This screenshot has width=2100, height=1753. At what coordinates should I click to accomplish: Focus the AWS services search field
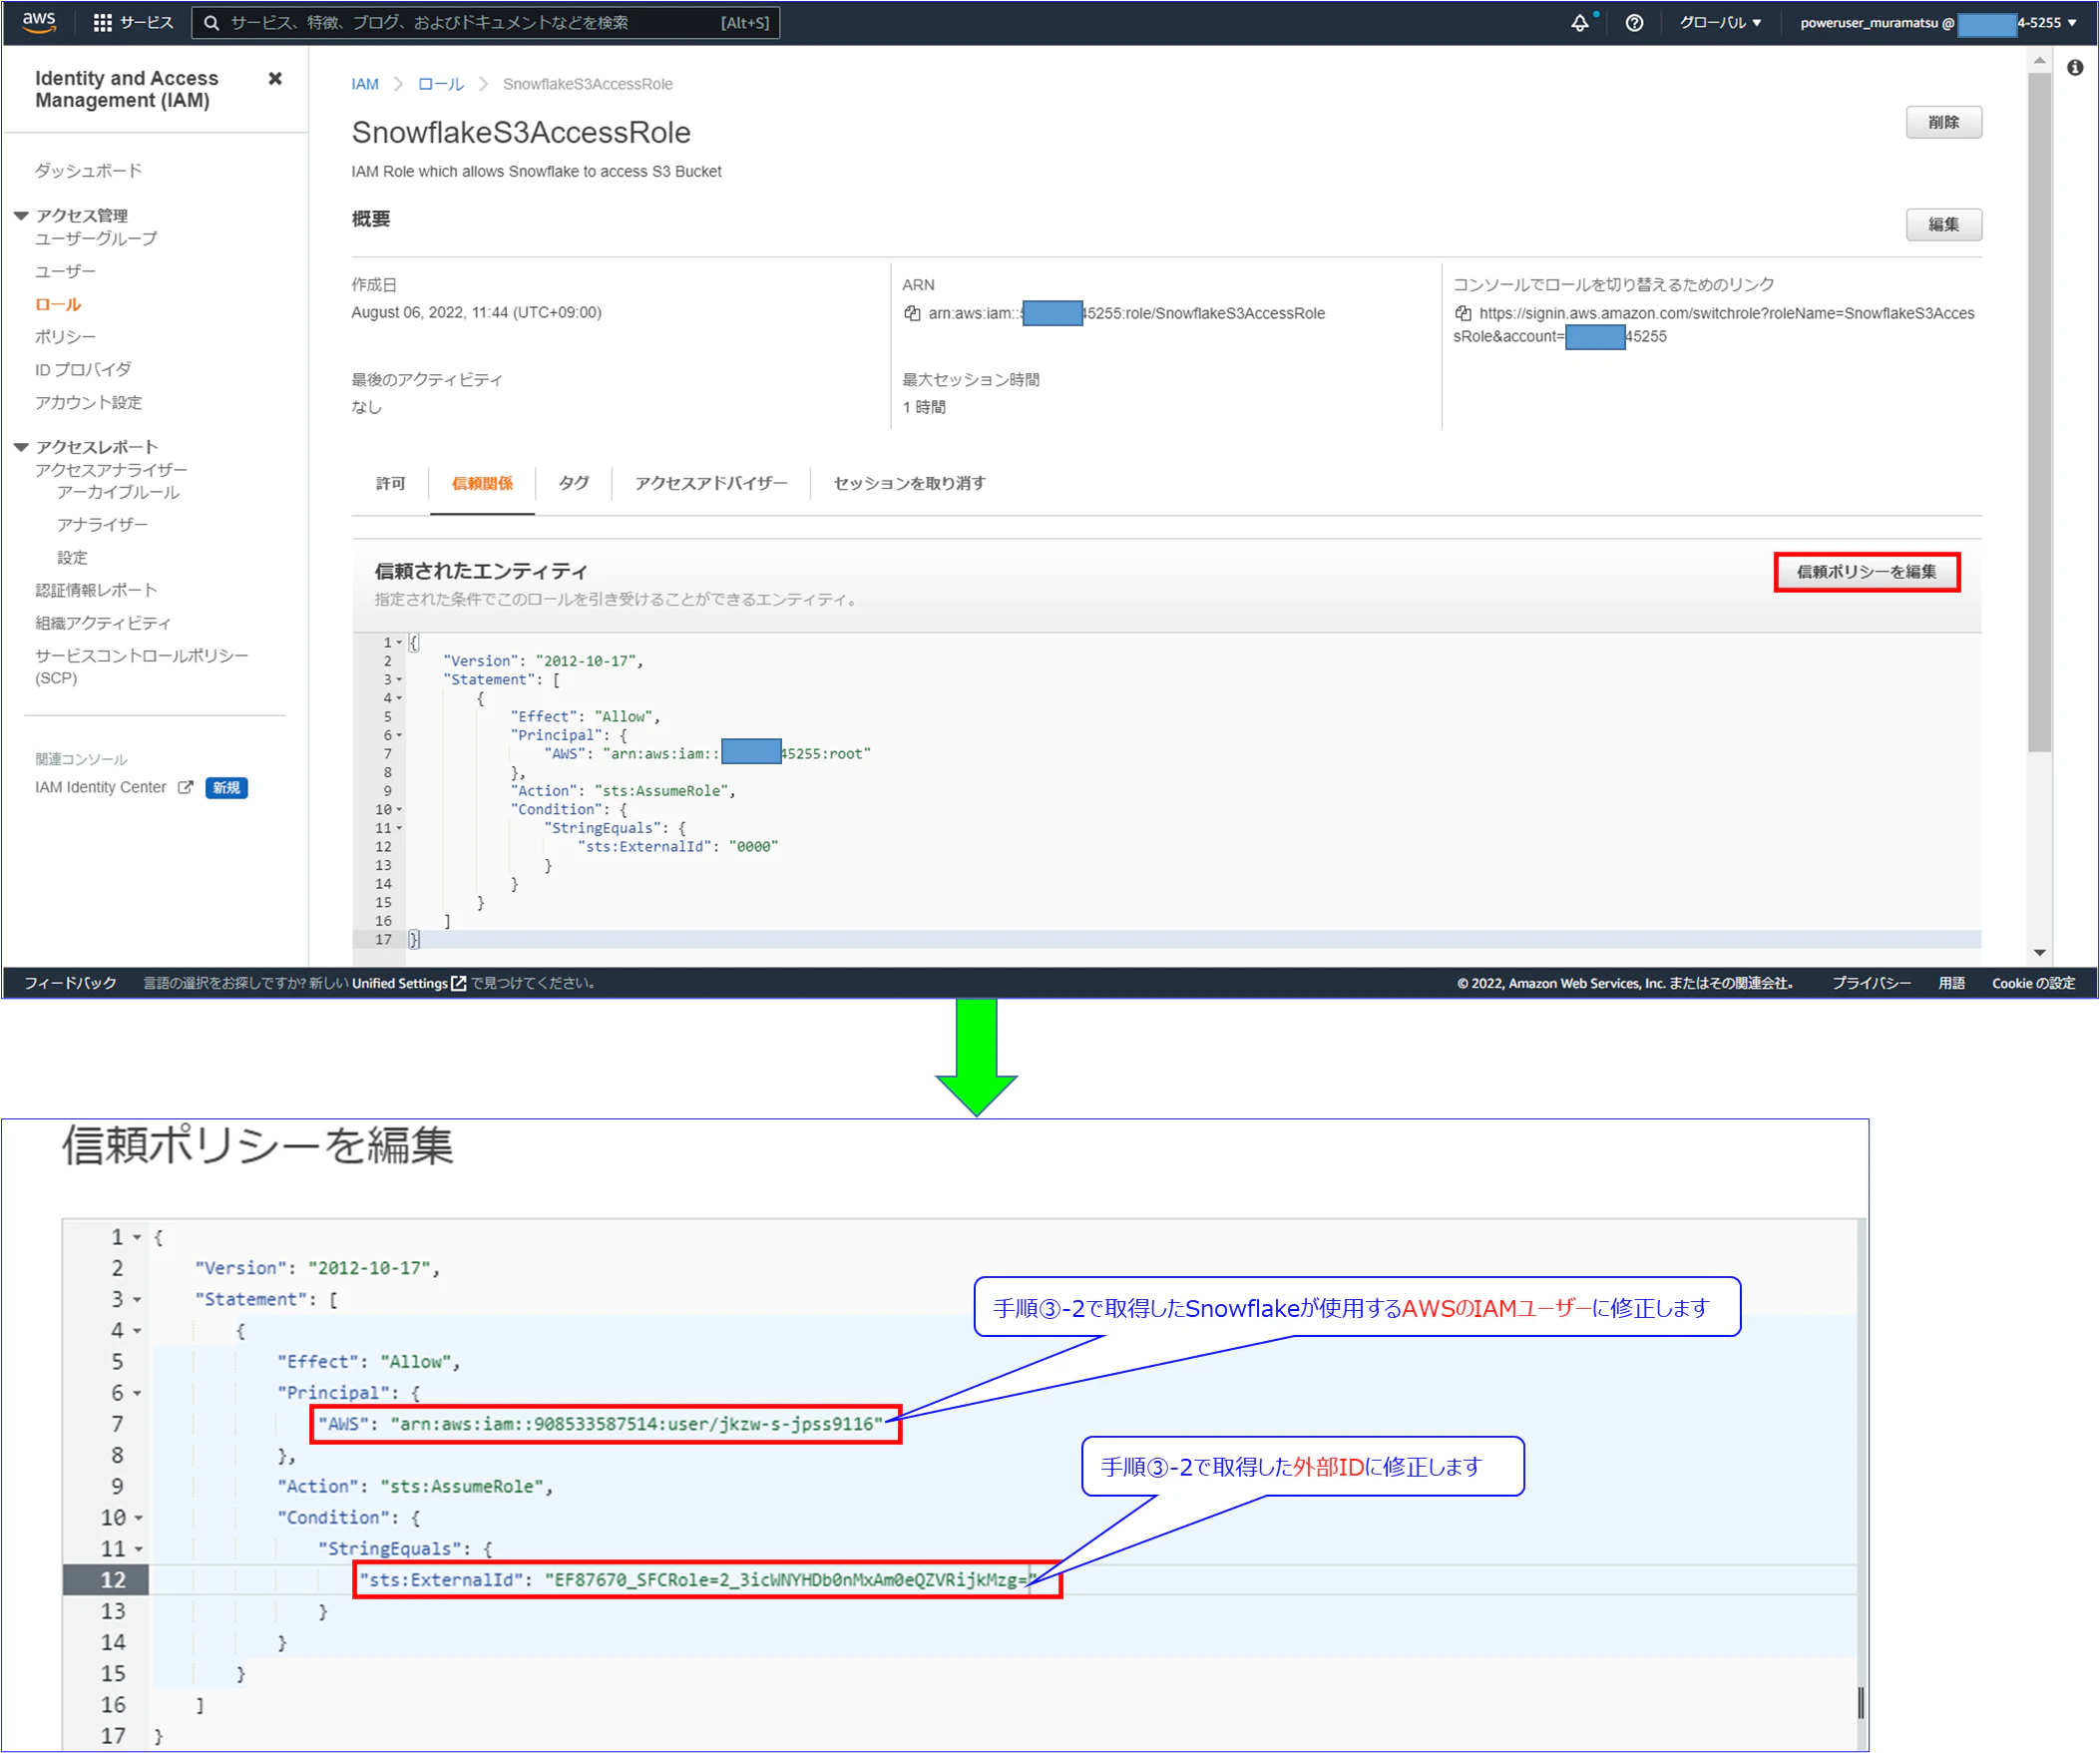[486, 23]
